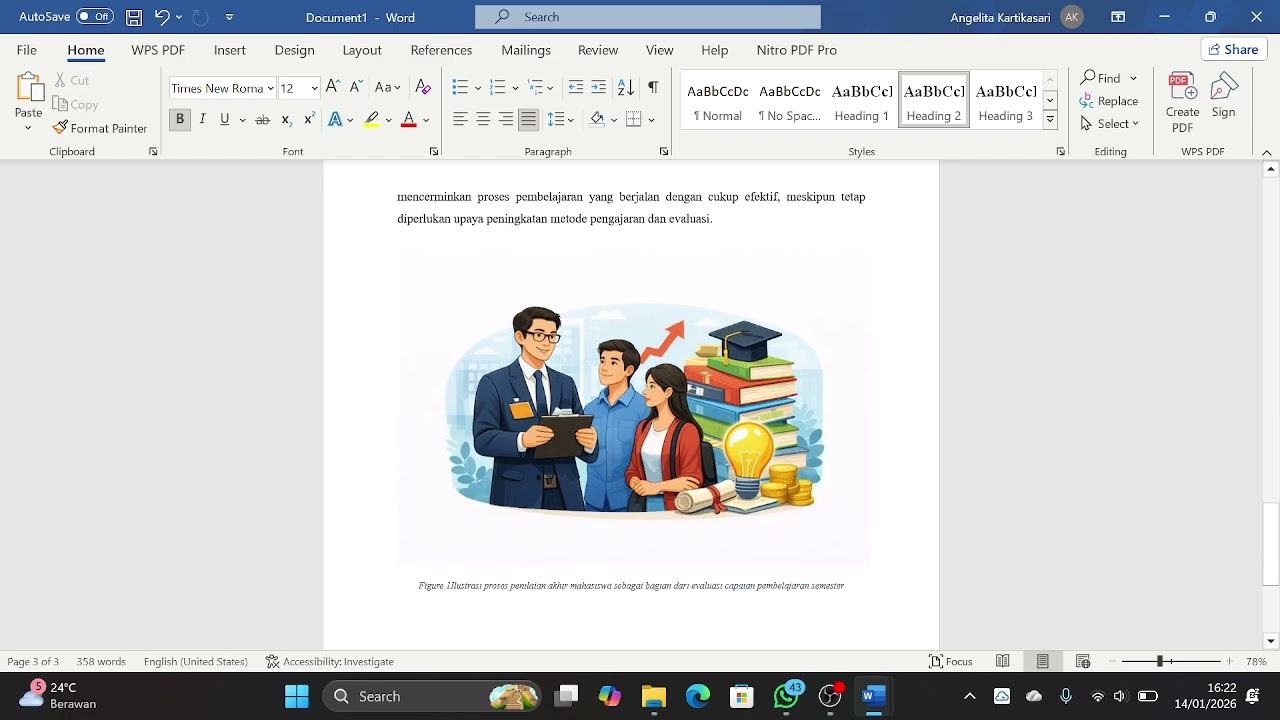Viewport: 1280px width, 720px height.
Task: Expand the Styles gallery More arrow
Action: tap(1050, 120)
